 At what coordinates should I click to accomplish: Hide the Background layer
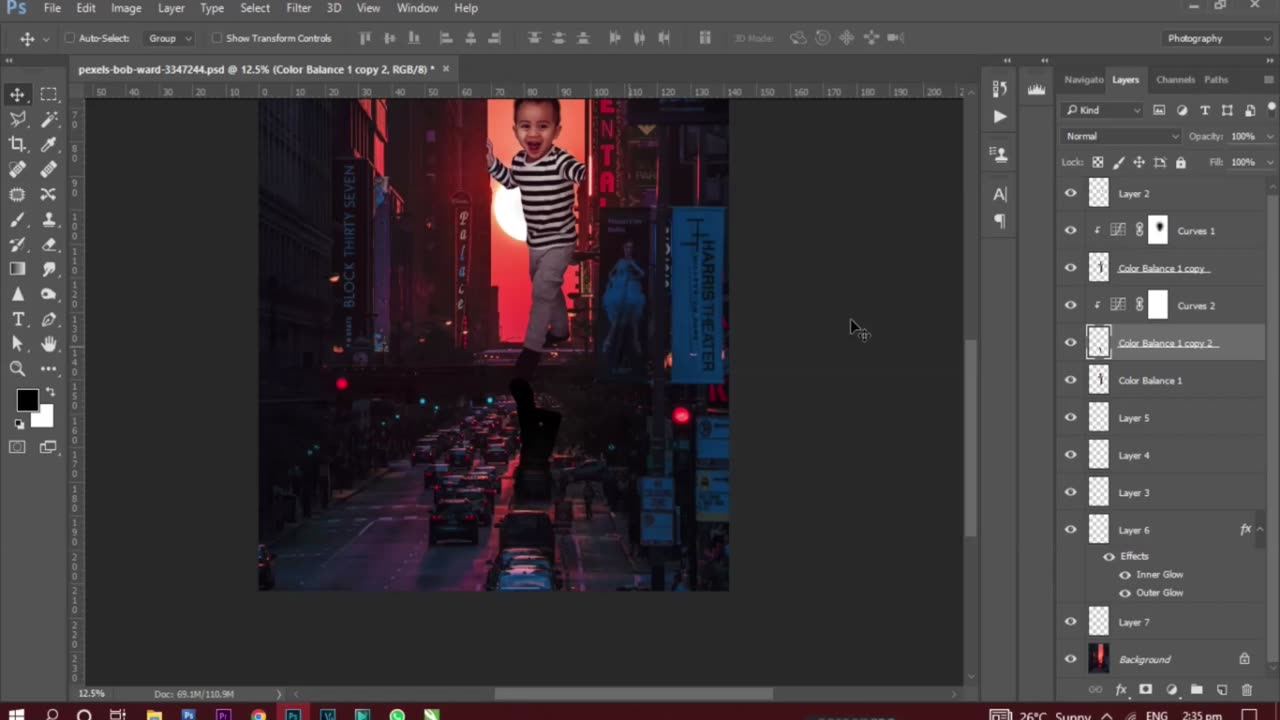1071,659
